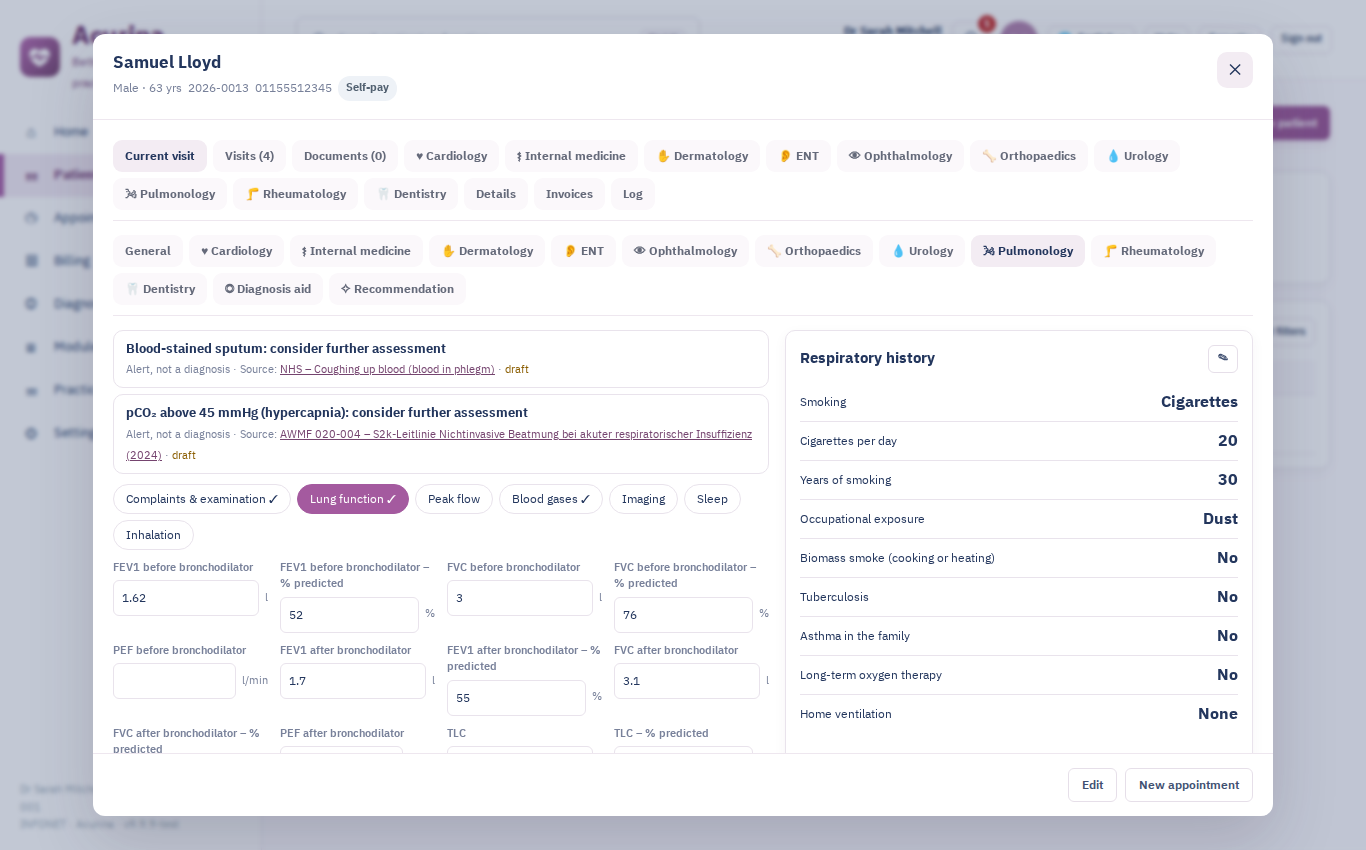
Task: Show the Imaging section
Action: (643, 499)
